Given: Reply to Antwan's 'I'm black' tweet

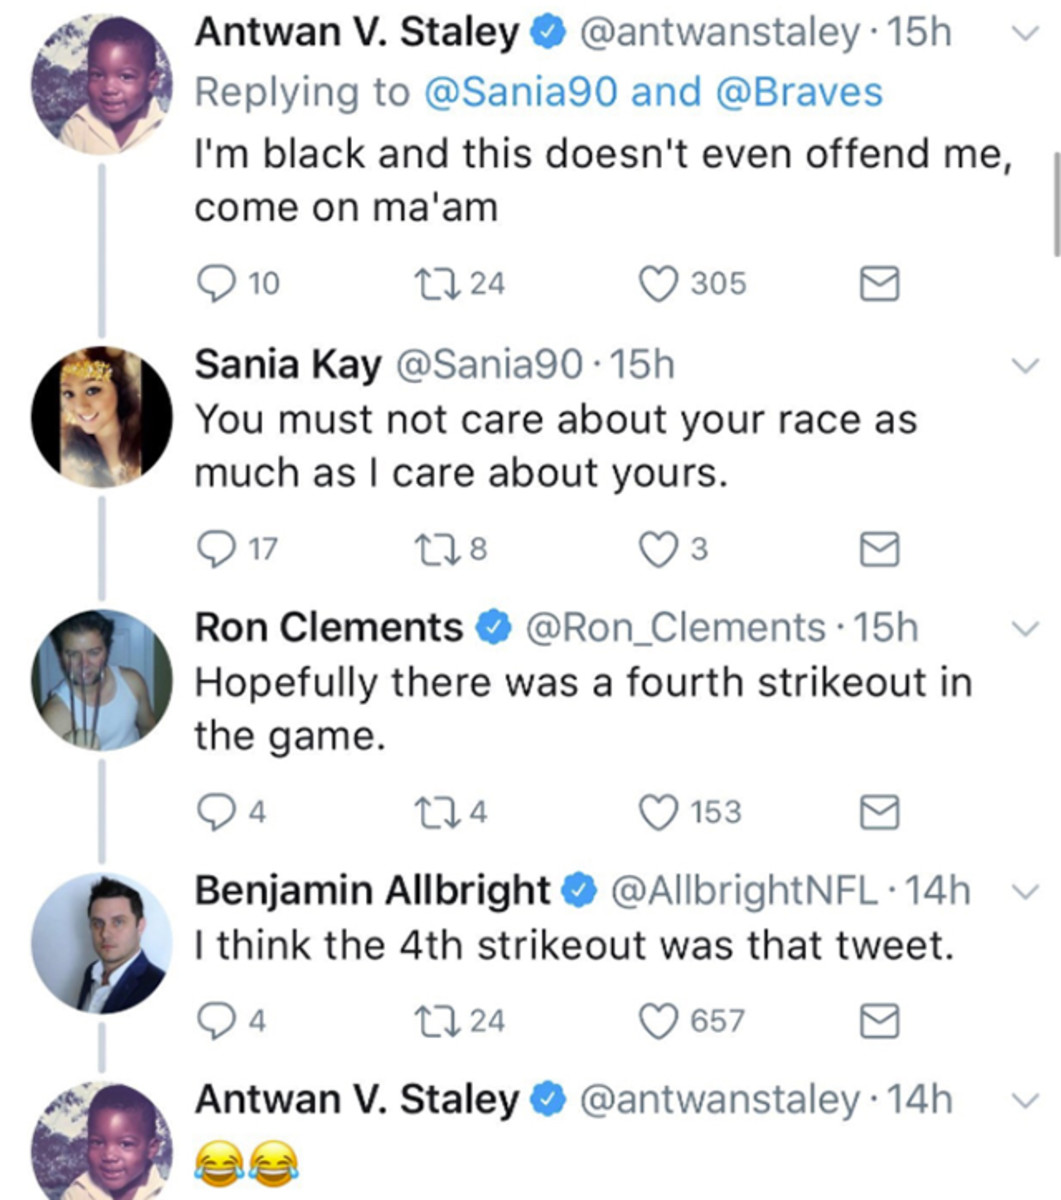Looking at the screenshot, I should 213,285.
